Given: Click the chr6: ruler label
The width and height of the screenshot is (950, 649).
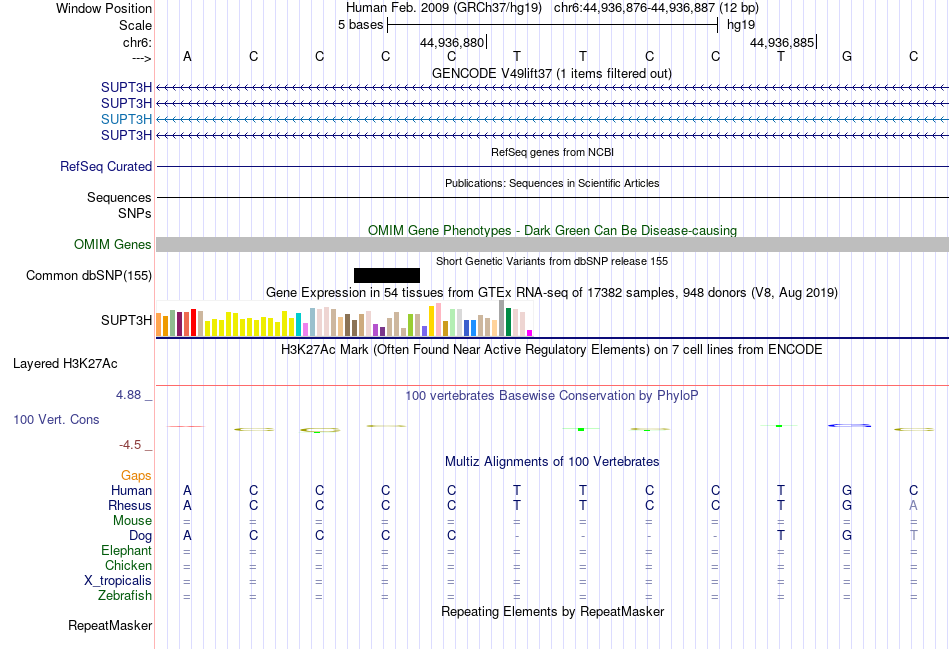Looking at the screenshot, I should pos(137,42).
